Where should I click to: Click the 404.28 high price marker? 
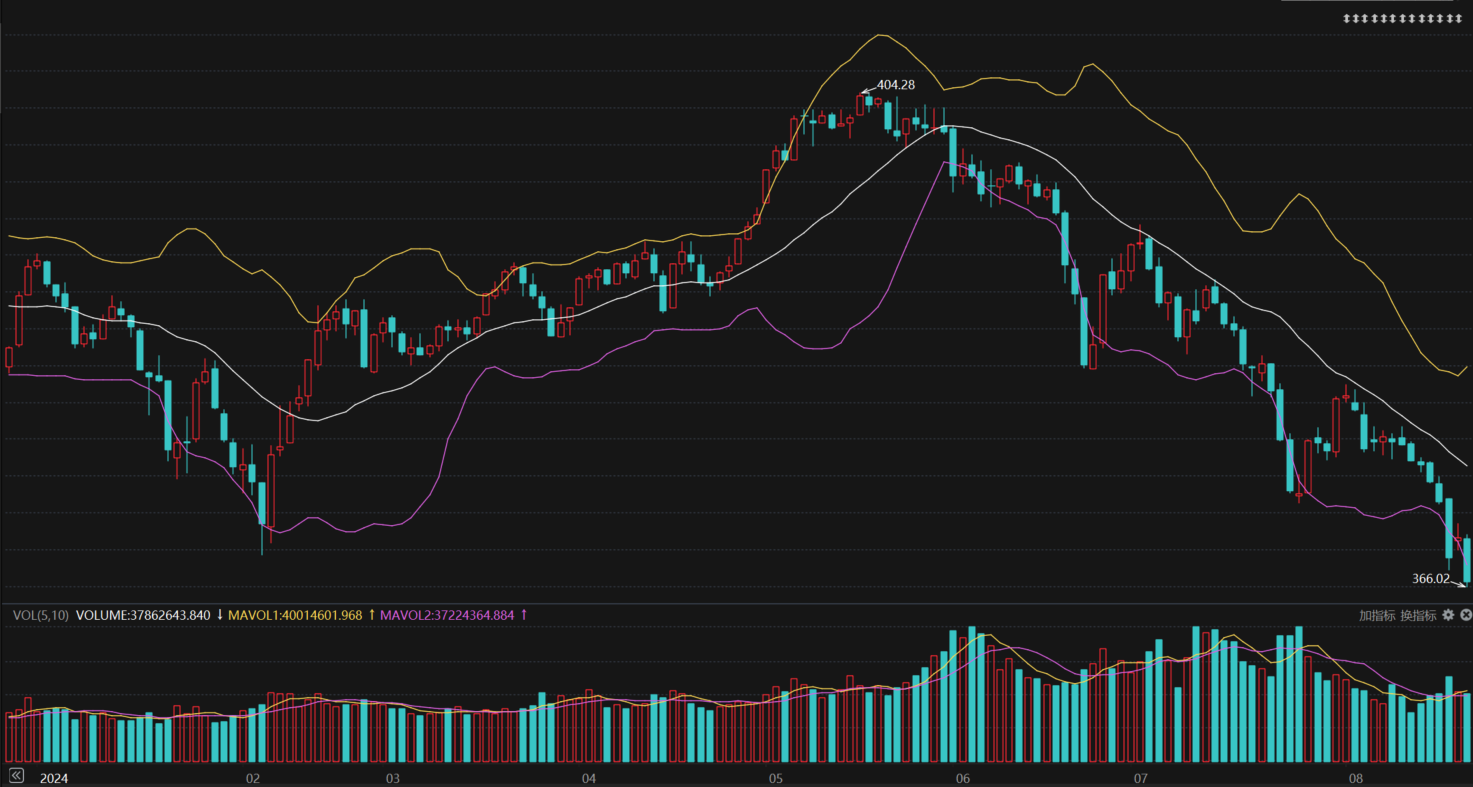895,85
